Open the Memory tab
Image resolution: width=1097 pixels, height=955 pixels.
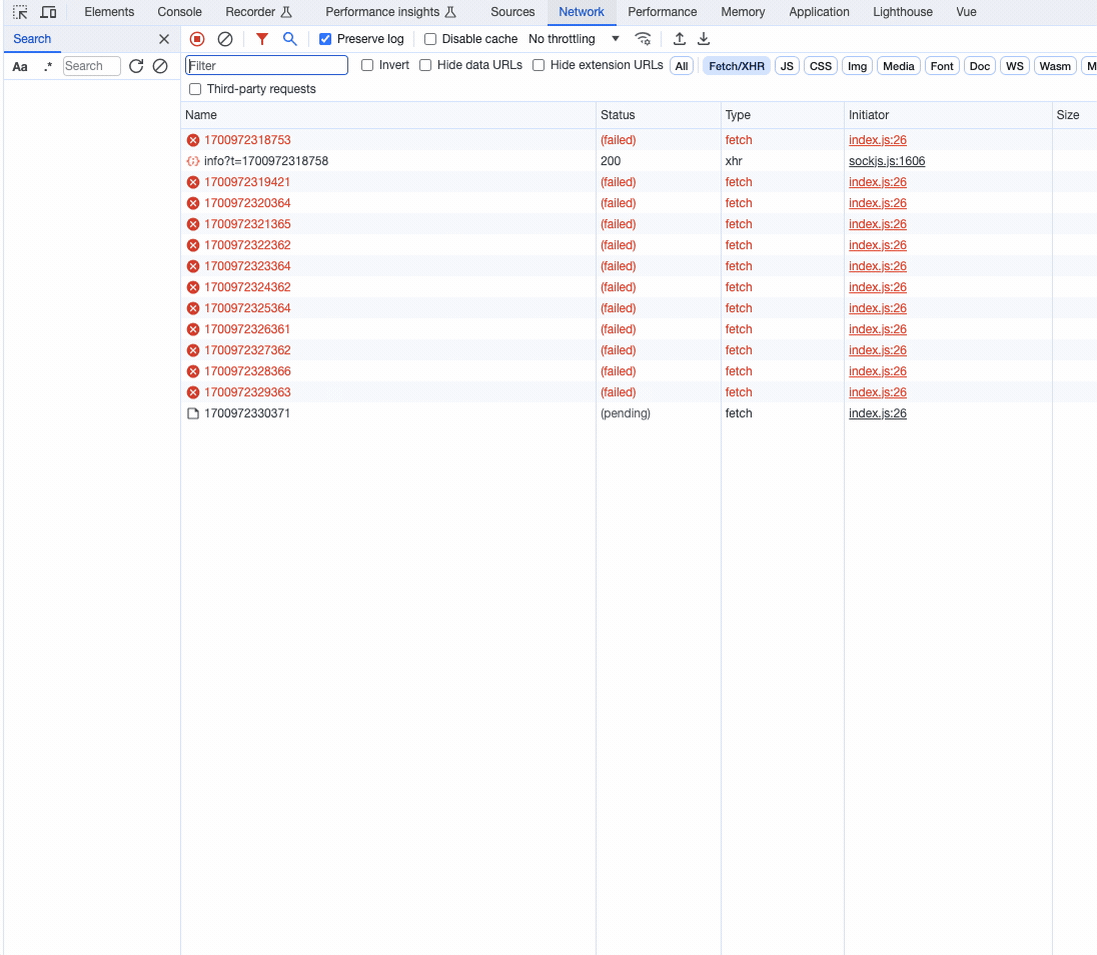(x=743, y=12)
